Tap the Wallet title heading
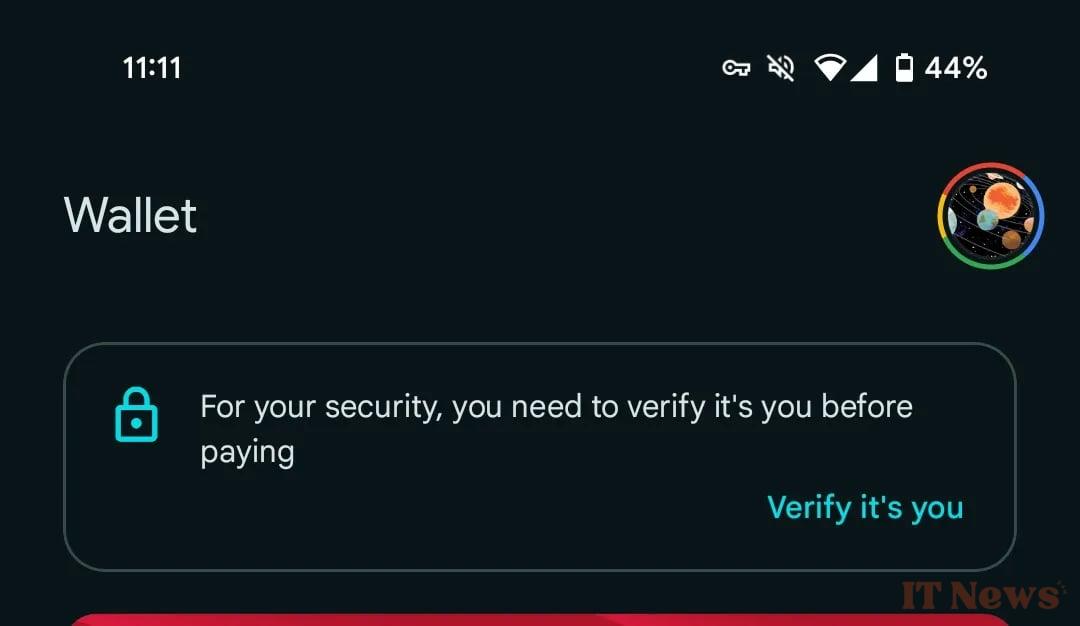1080x626 pixels. coord(130,216)
